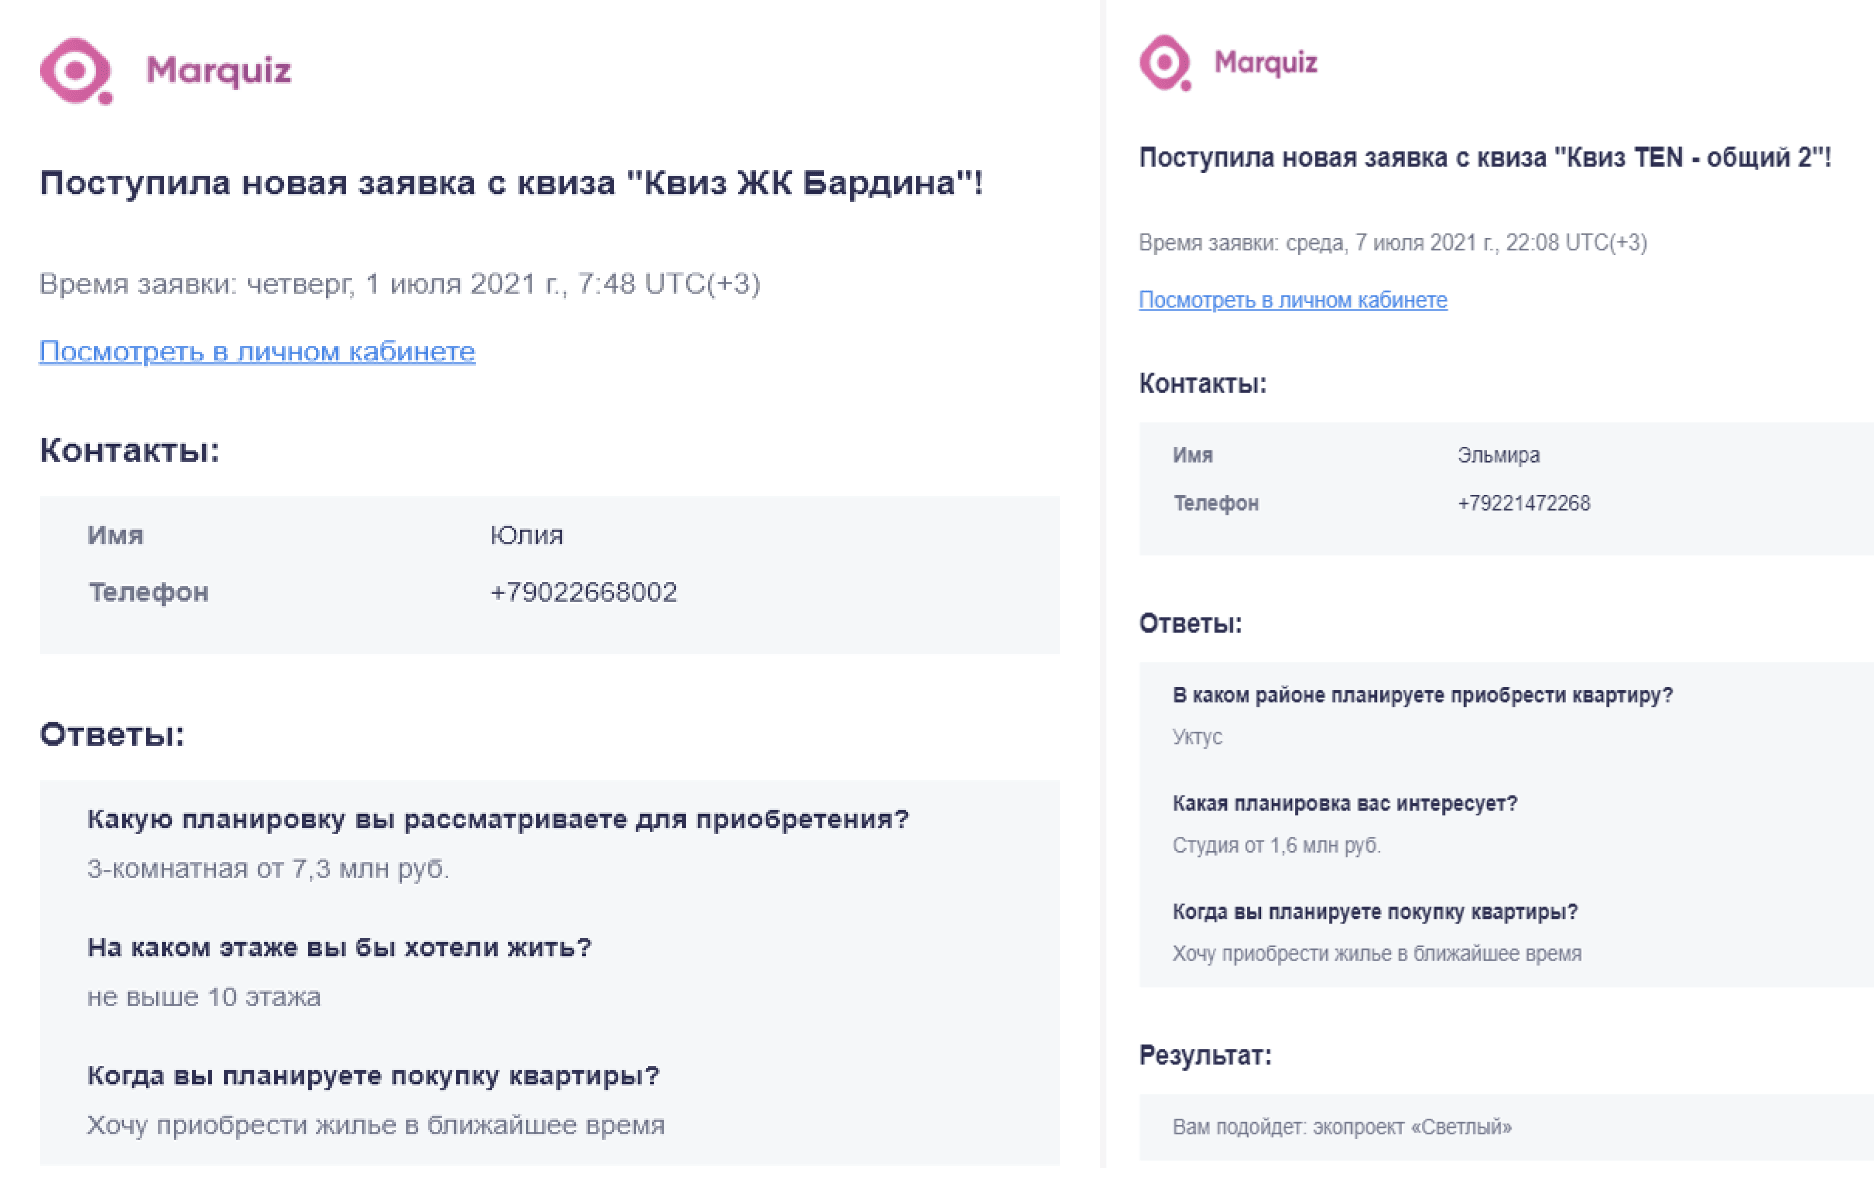Select the contact name Юлия
This screenshot has width=1874, height=1202.
point(526,535)
